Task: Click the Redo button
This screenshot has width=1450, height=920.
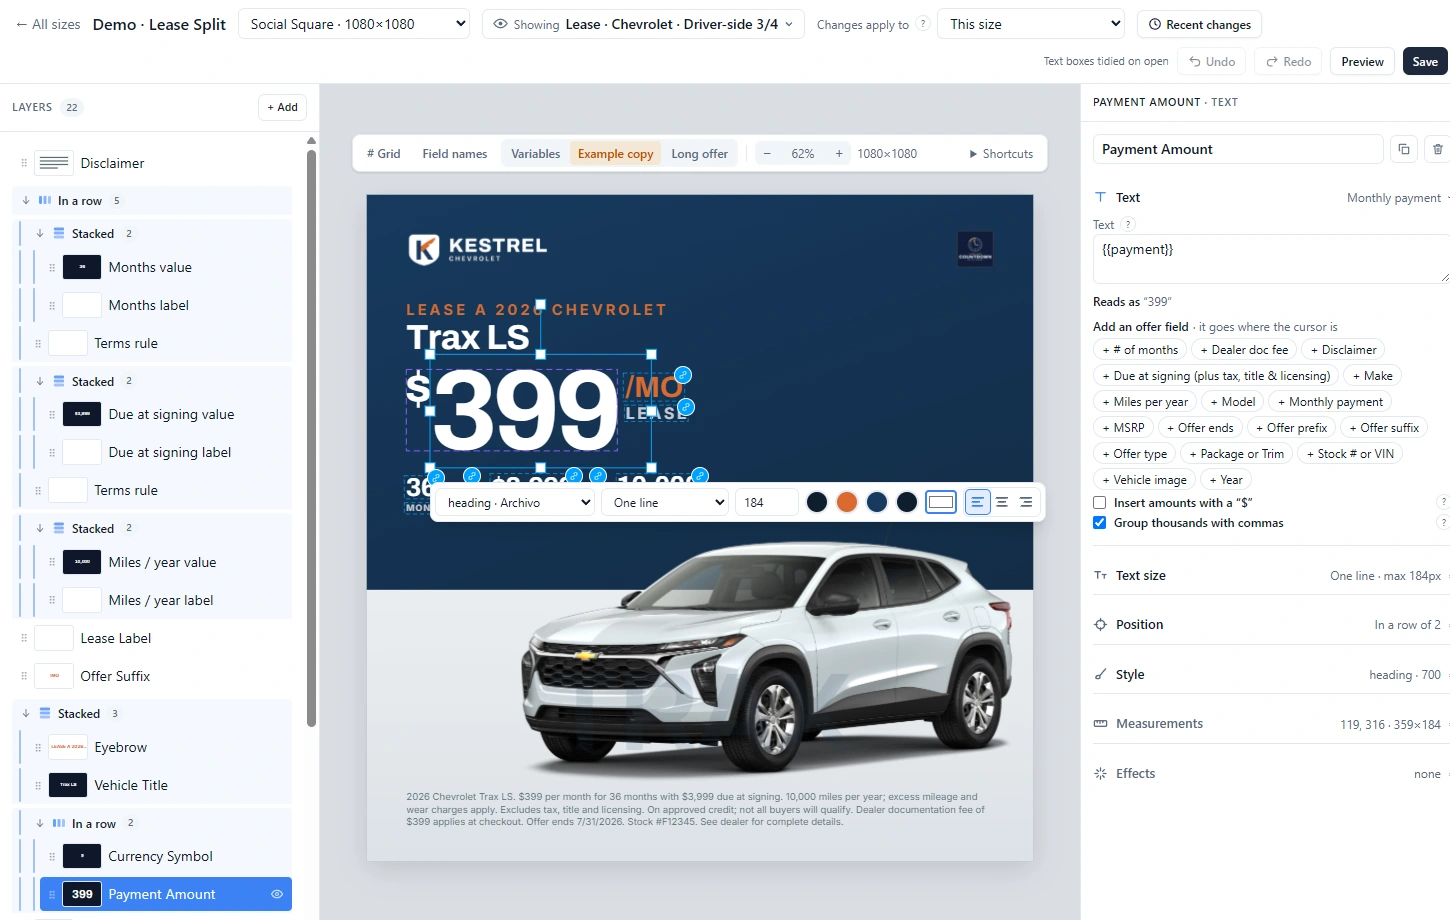Action: 1288,61
